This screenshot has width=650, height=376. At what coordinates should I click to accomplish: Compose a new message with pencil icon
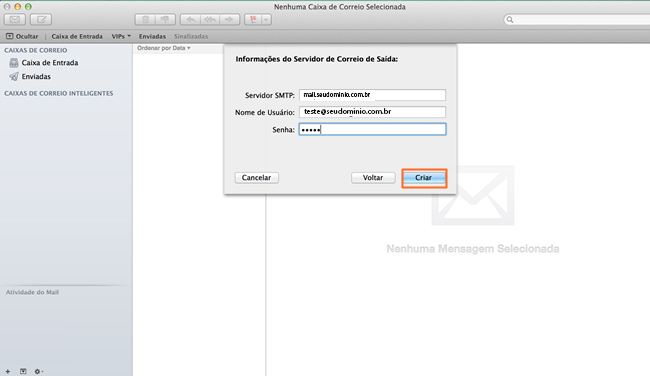(41, 19)
